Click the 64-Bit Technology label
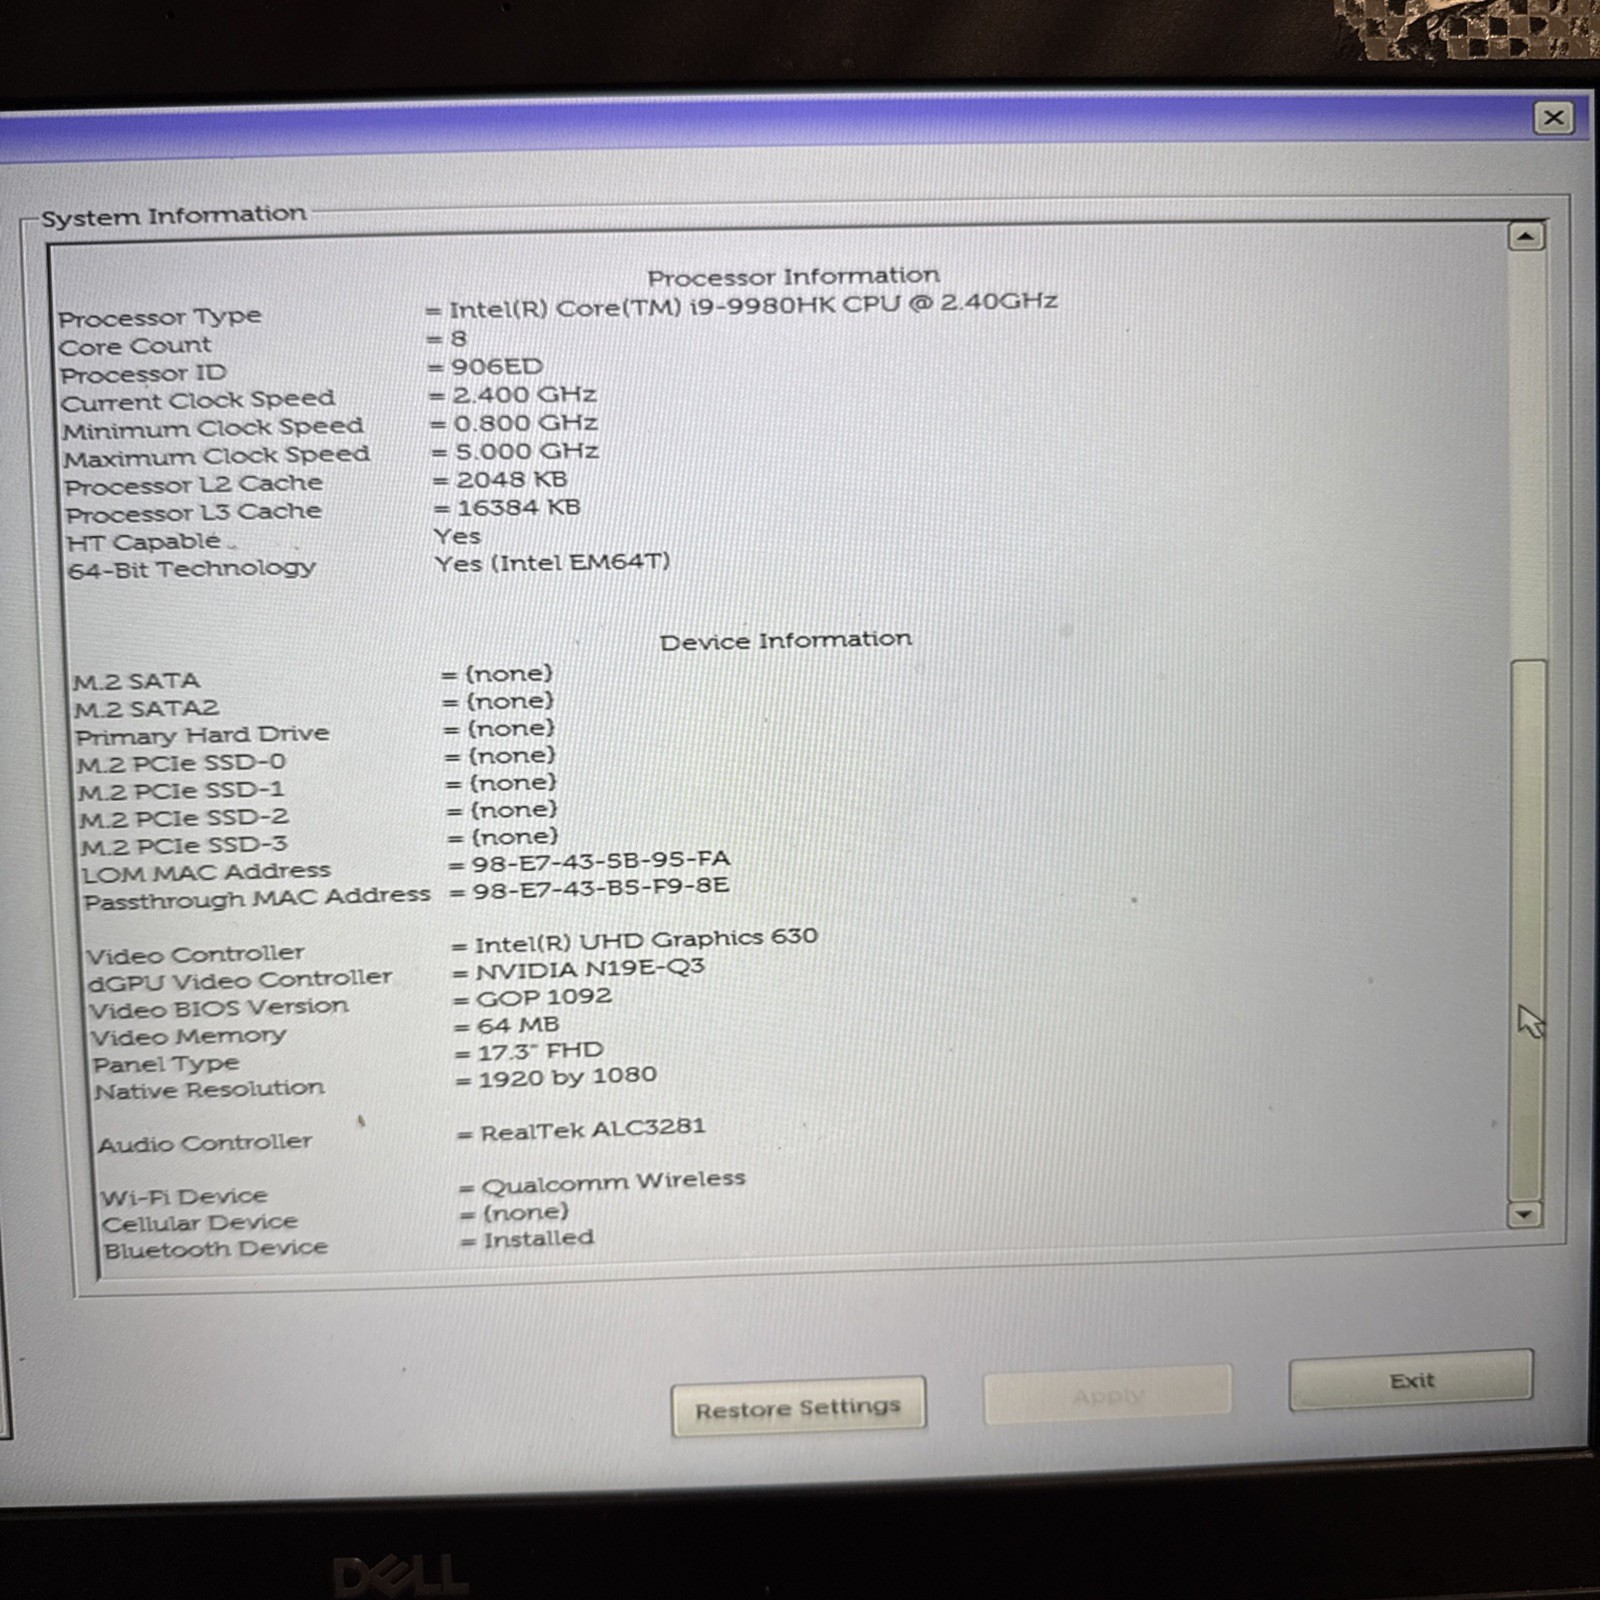1600x1600 pixels. click(x=191, y=569)
